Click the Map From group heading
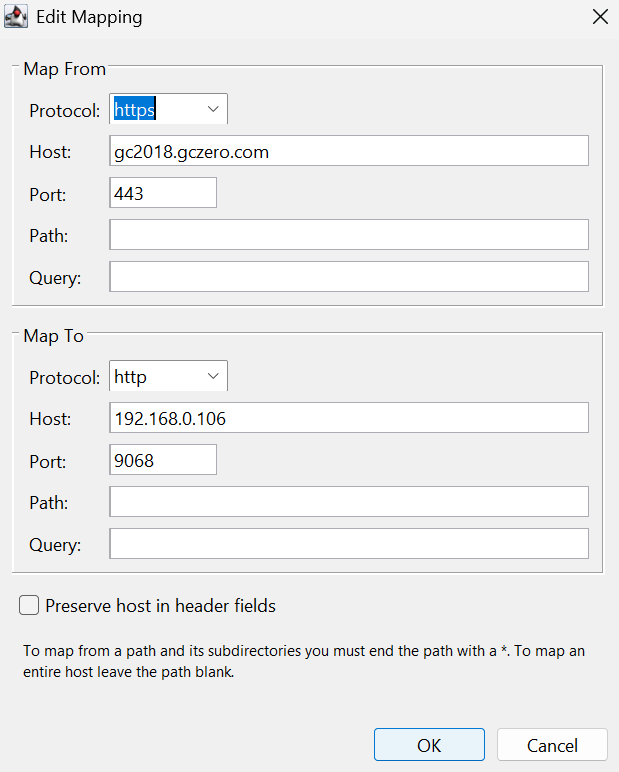The image size is (619, 772). [64, 69]
